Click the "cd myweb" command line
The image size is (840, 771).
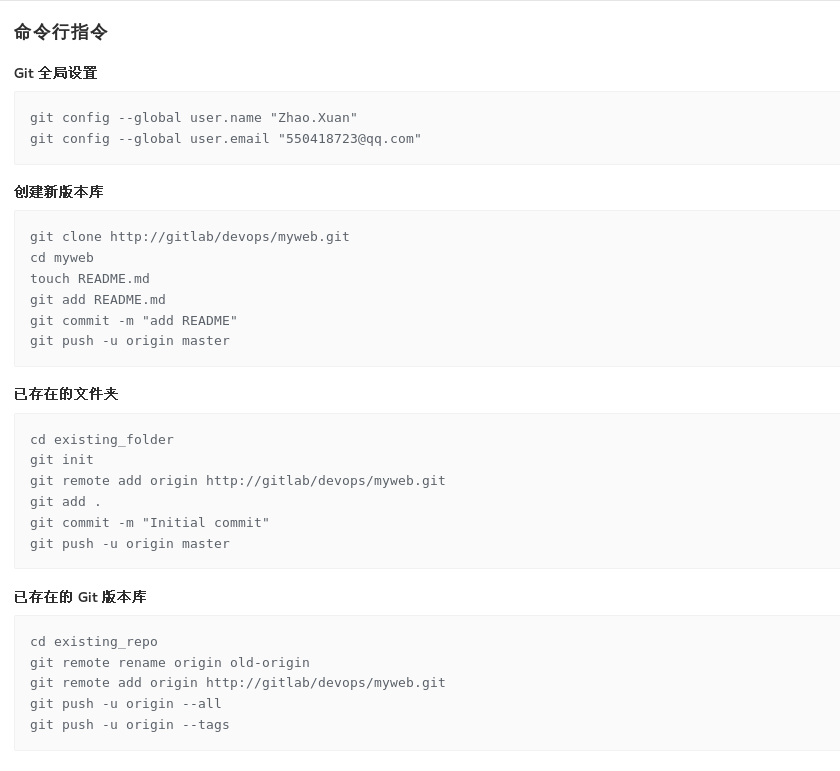[62, 258]
